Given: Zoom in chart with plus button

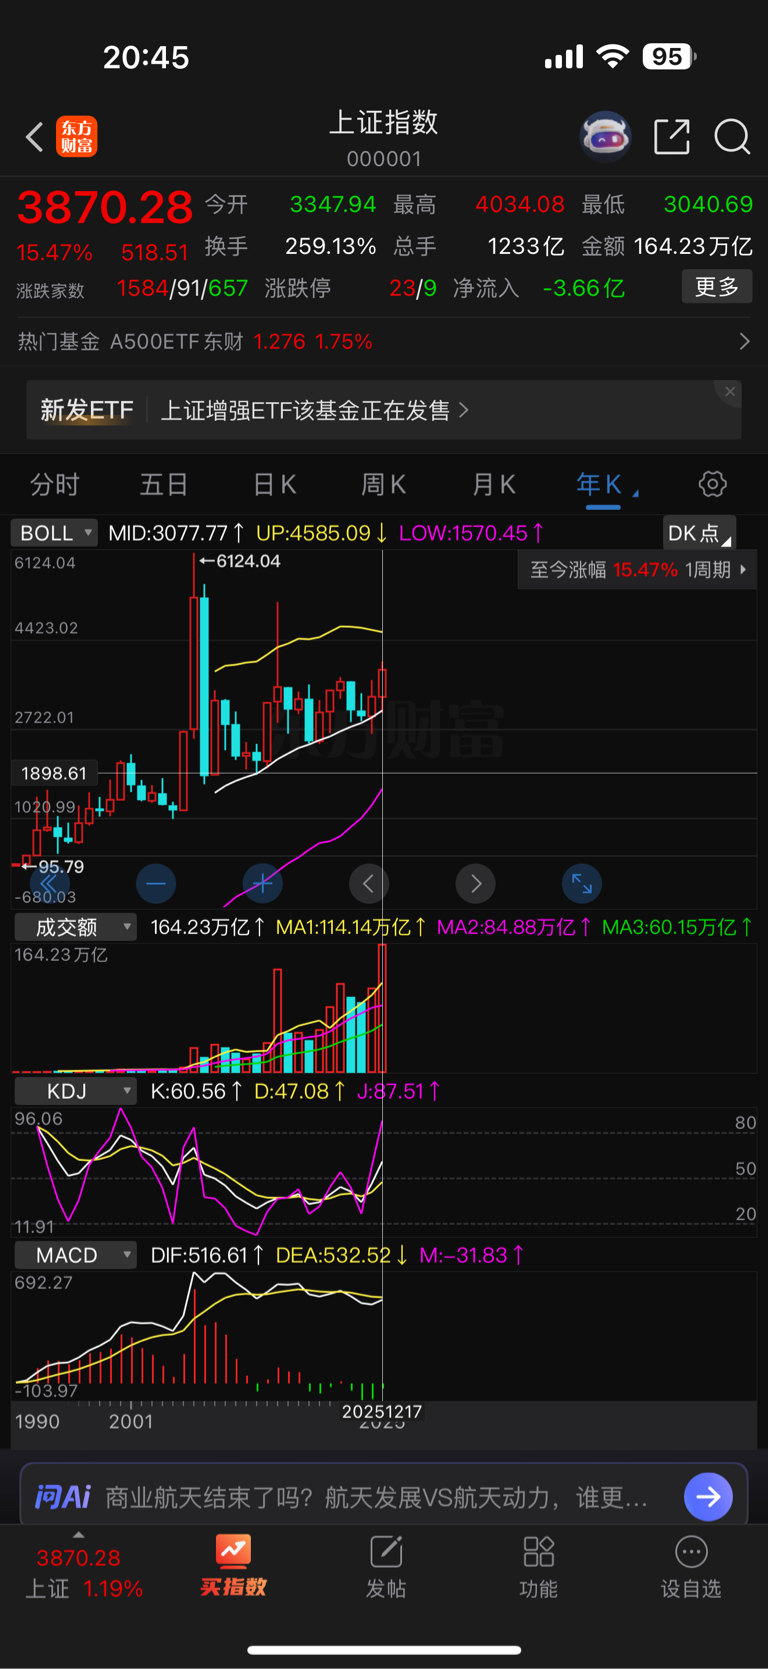Looking at the screenshot, I should [x=263, y=883].
